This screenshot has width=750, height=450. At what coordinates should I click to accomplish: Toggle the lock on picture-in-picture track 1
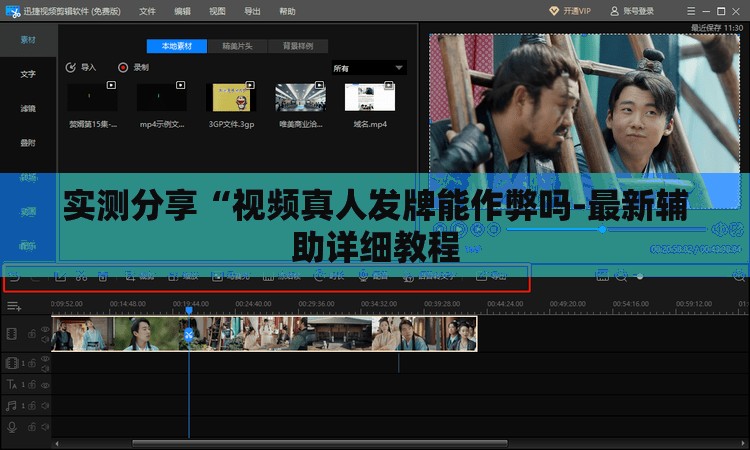pyautogui.click(x=32, y=363)
